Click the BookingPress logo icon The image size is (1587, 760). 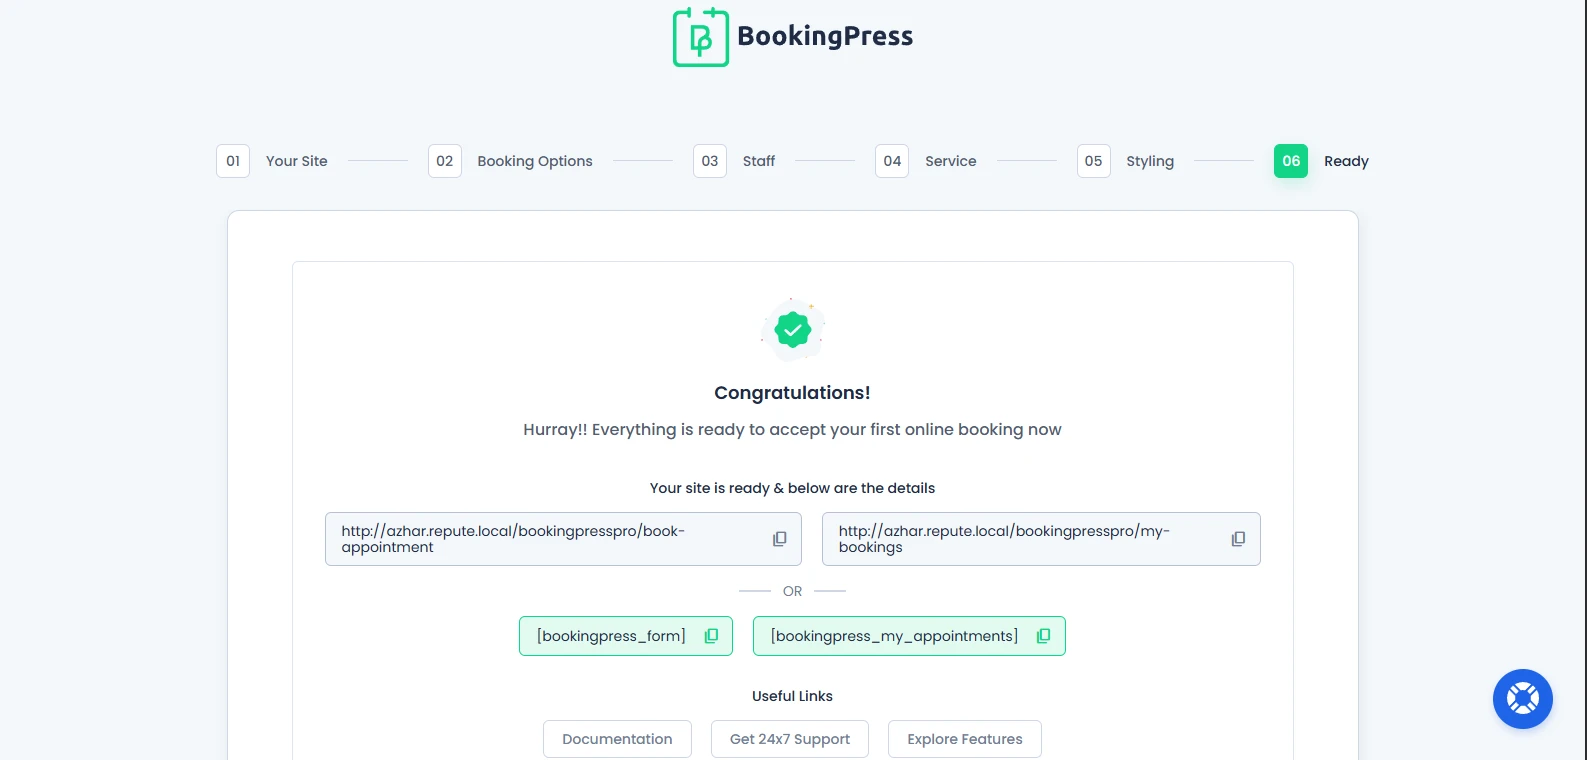pos(700,37)
